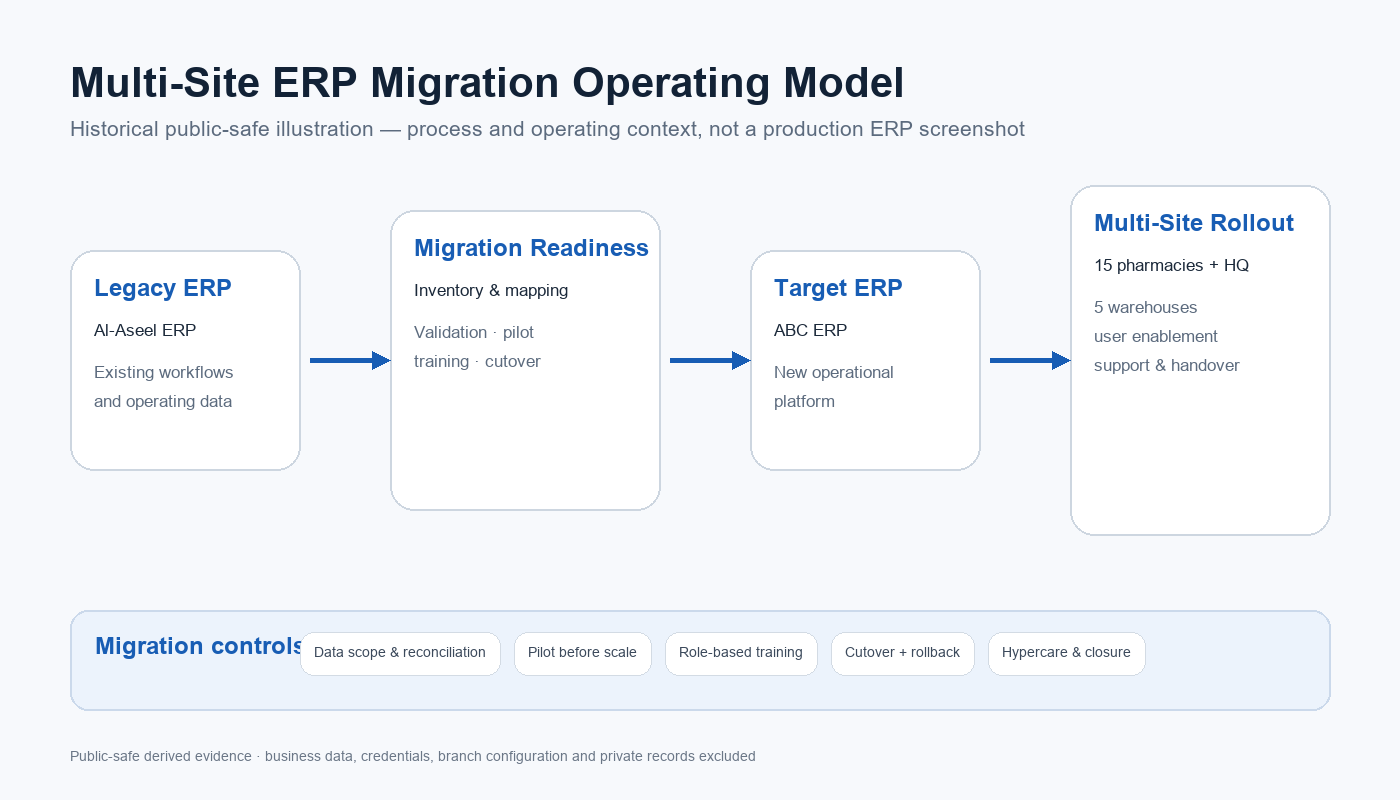Click the Target ERP heading
The width and height of the screenshot is (1400, 800).
(x=838, y=288)
